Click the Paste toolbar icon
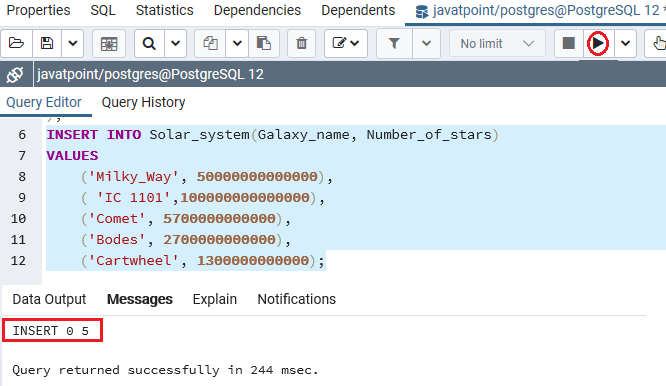 click(264, 43)
